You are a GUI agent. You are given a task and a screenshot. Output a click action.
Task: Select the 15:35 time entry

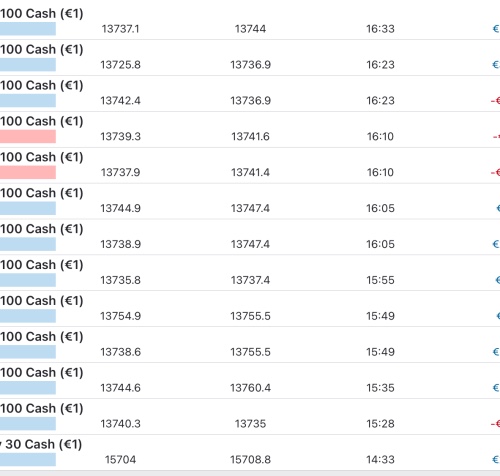pyautogui.click(x=380, y=388)
